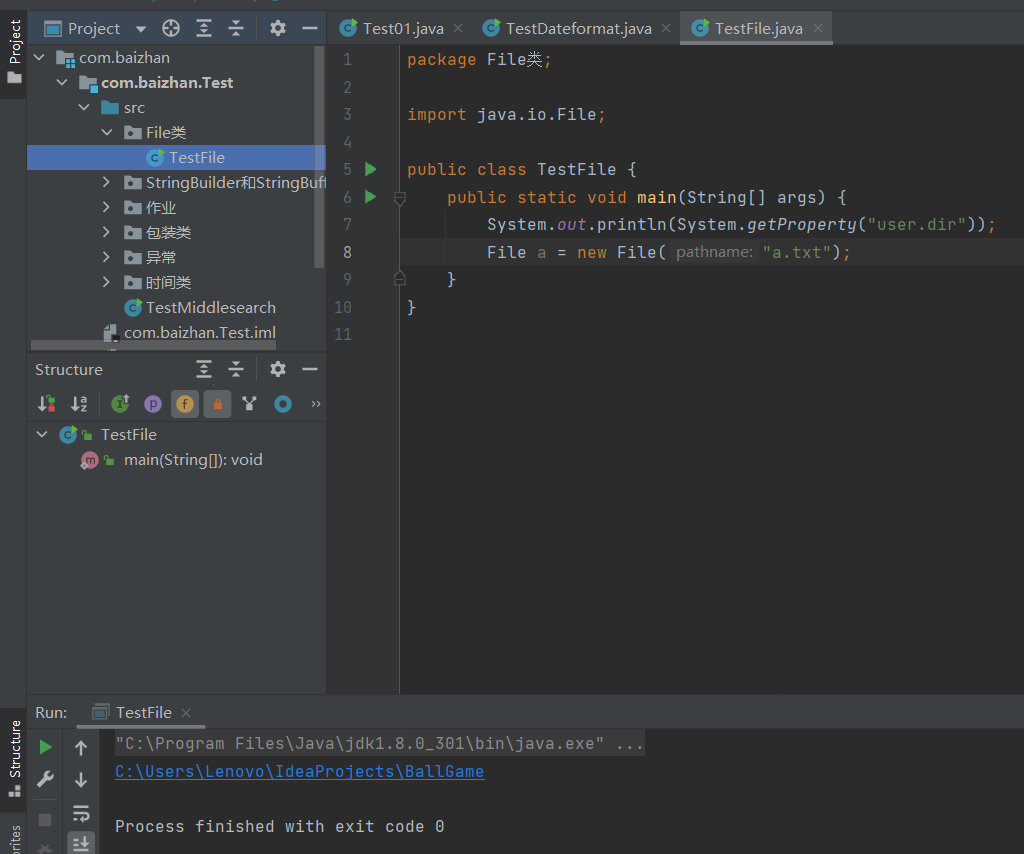Screen dimensions: 1024x854
Task: Collapse the File类 package
Action: click(107, 133)
